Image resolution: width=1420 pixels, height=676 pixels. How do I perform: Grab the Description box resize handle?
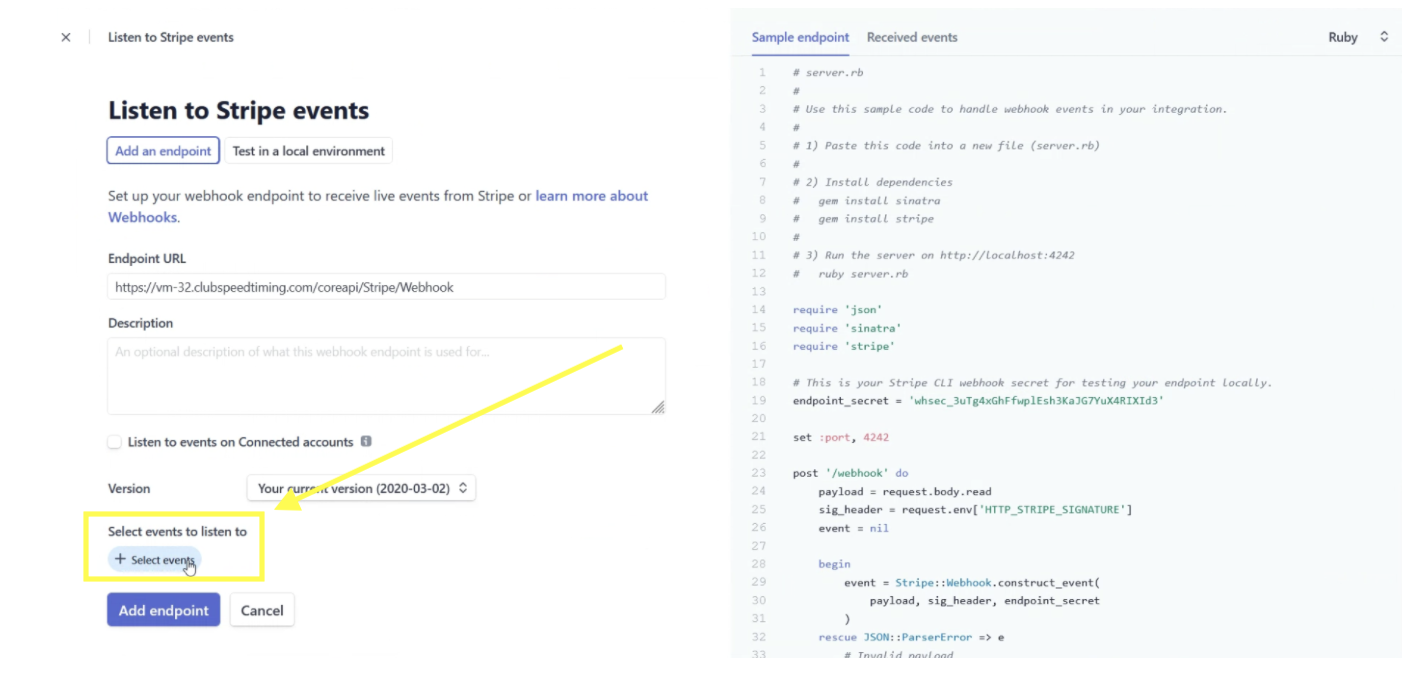tap(658, 407)
